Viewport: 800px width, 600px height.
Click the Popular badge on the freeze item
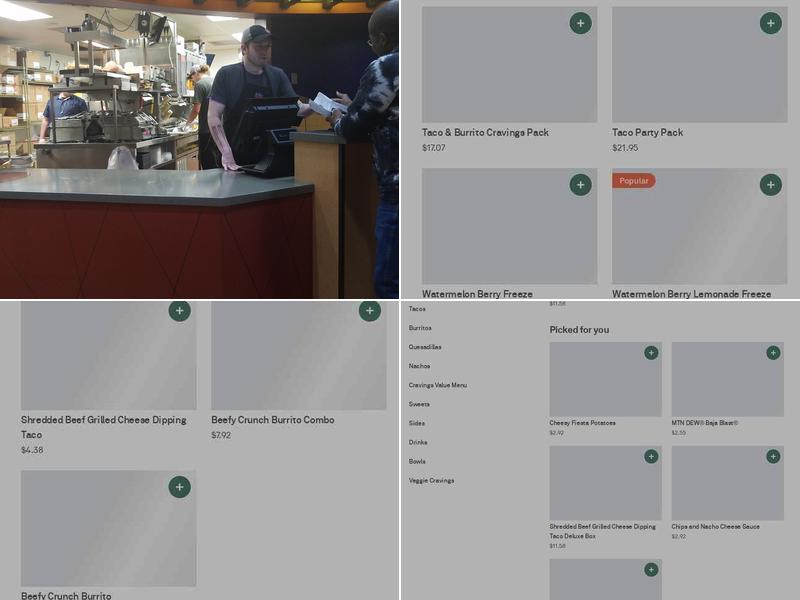tap(633, 181)
